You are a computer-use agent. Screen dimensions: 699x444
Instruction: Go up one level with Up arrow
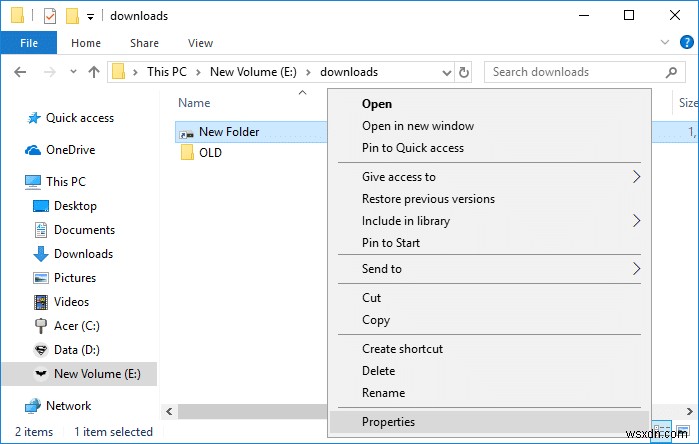click(x=94, y=72)
